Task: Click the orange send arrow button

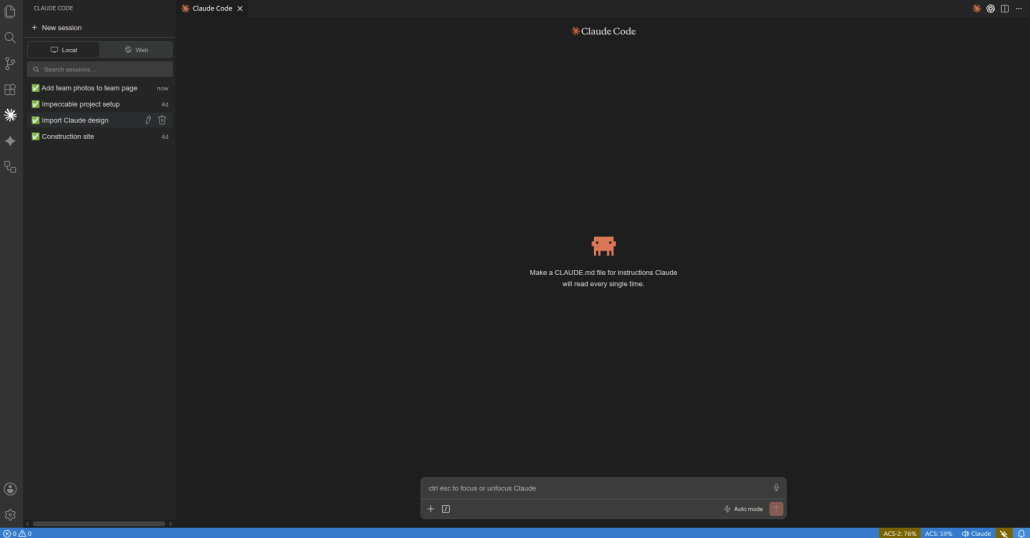Action: click(x=776, y=509)
